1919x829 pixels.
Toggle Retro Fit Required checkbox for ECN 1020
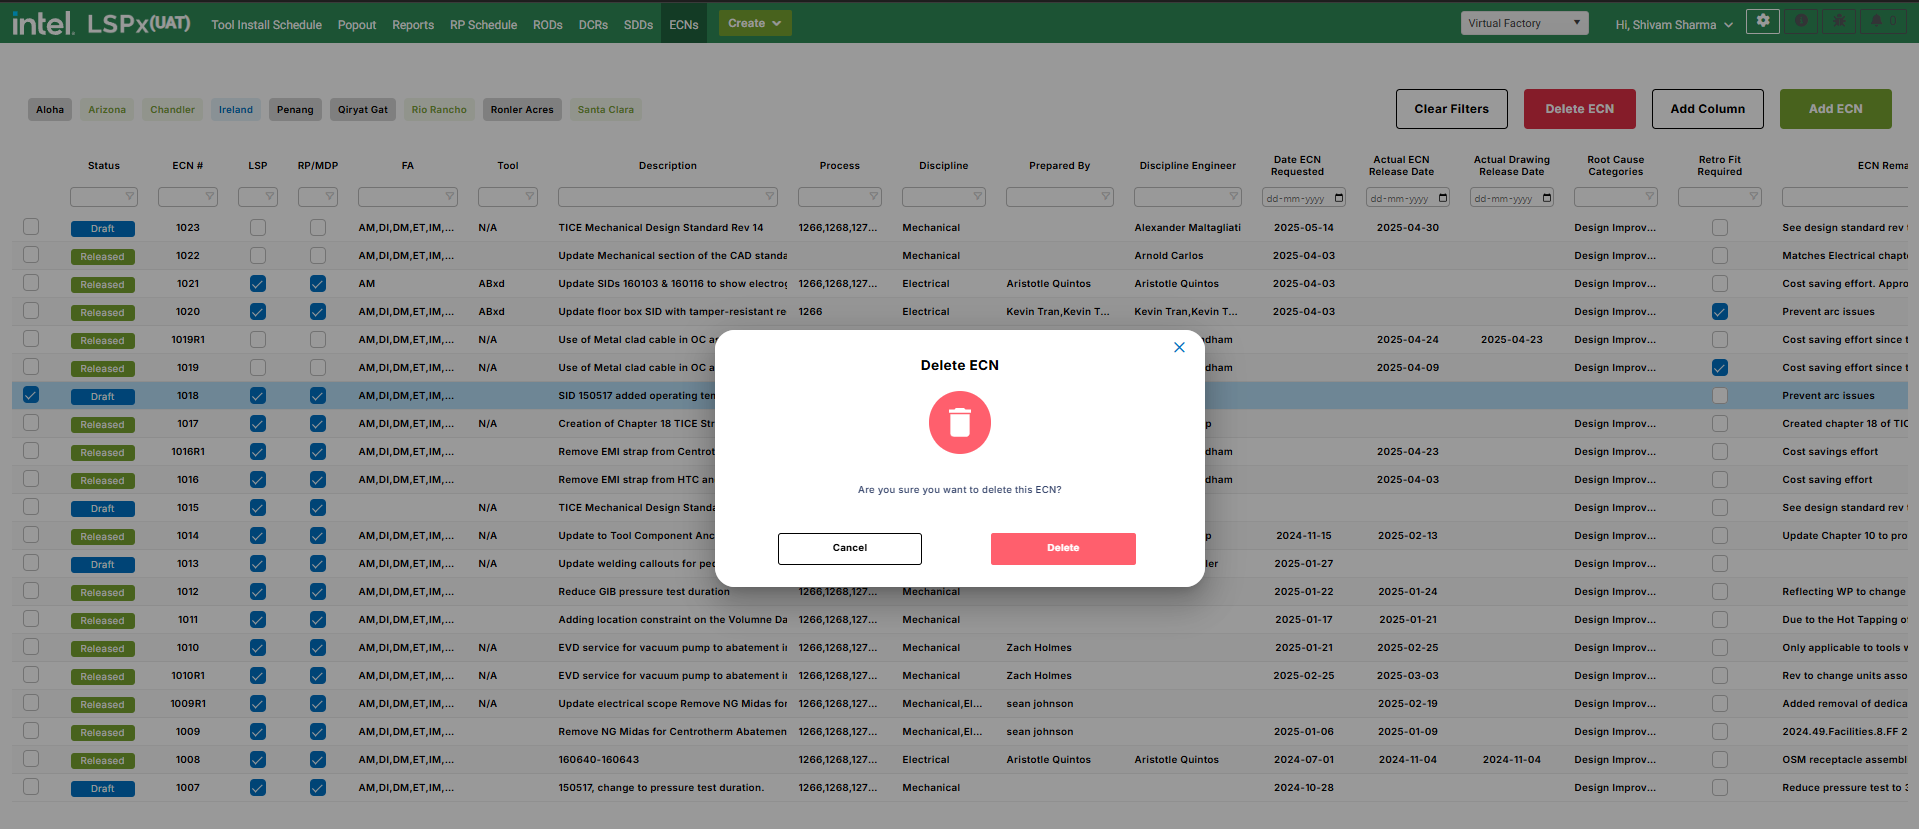pyautogui.click(x=1719, y=312)
